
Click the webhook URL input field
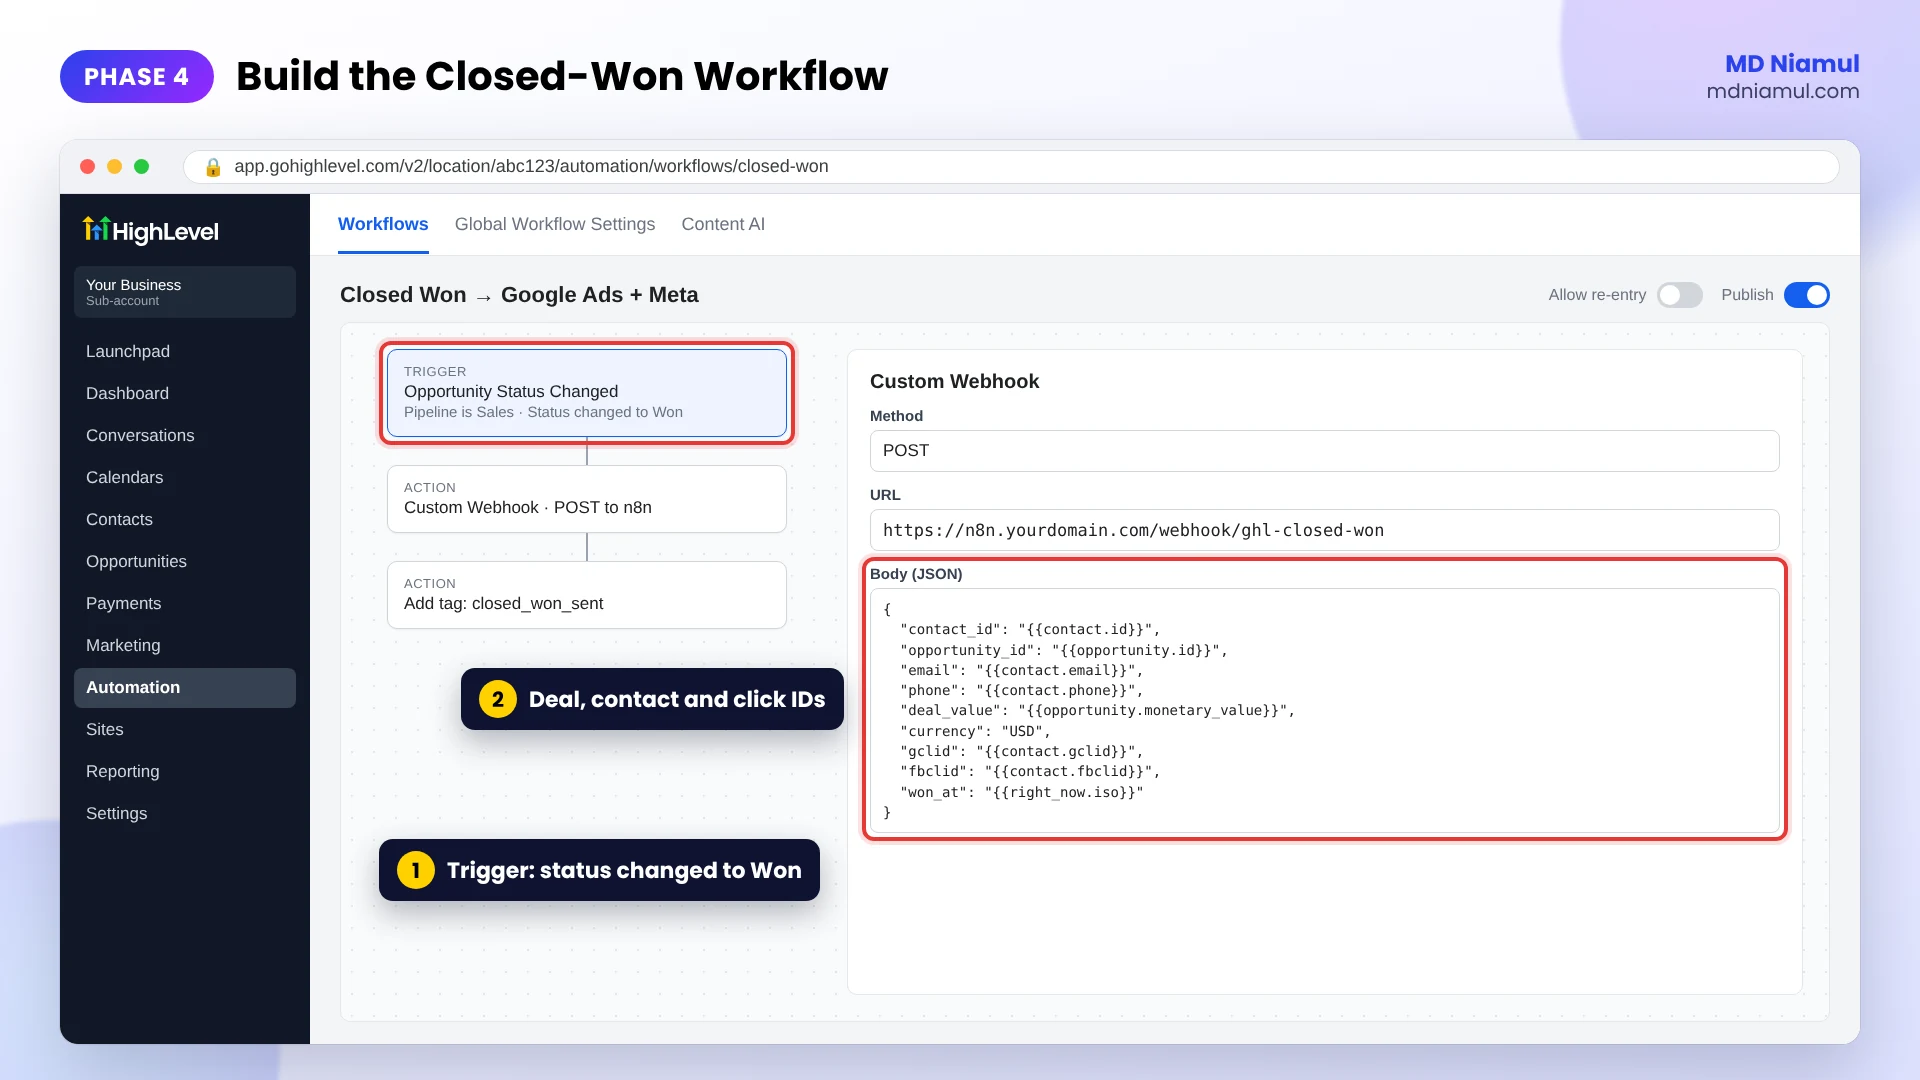pyautogui.click(x=1324, y=530)
